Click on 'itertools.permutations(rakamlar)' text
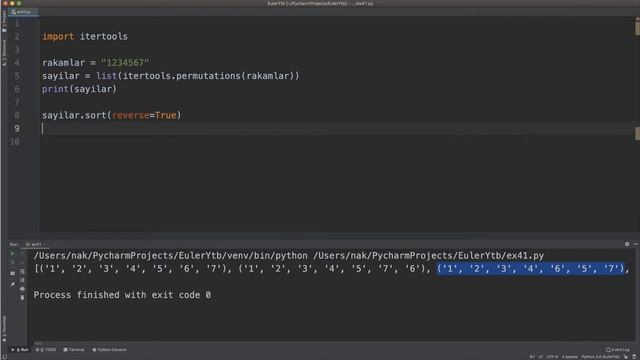Screen dimensions: 640x360 tap(208, 76)
